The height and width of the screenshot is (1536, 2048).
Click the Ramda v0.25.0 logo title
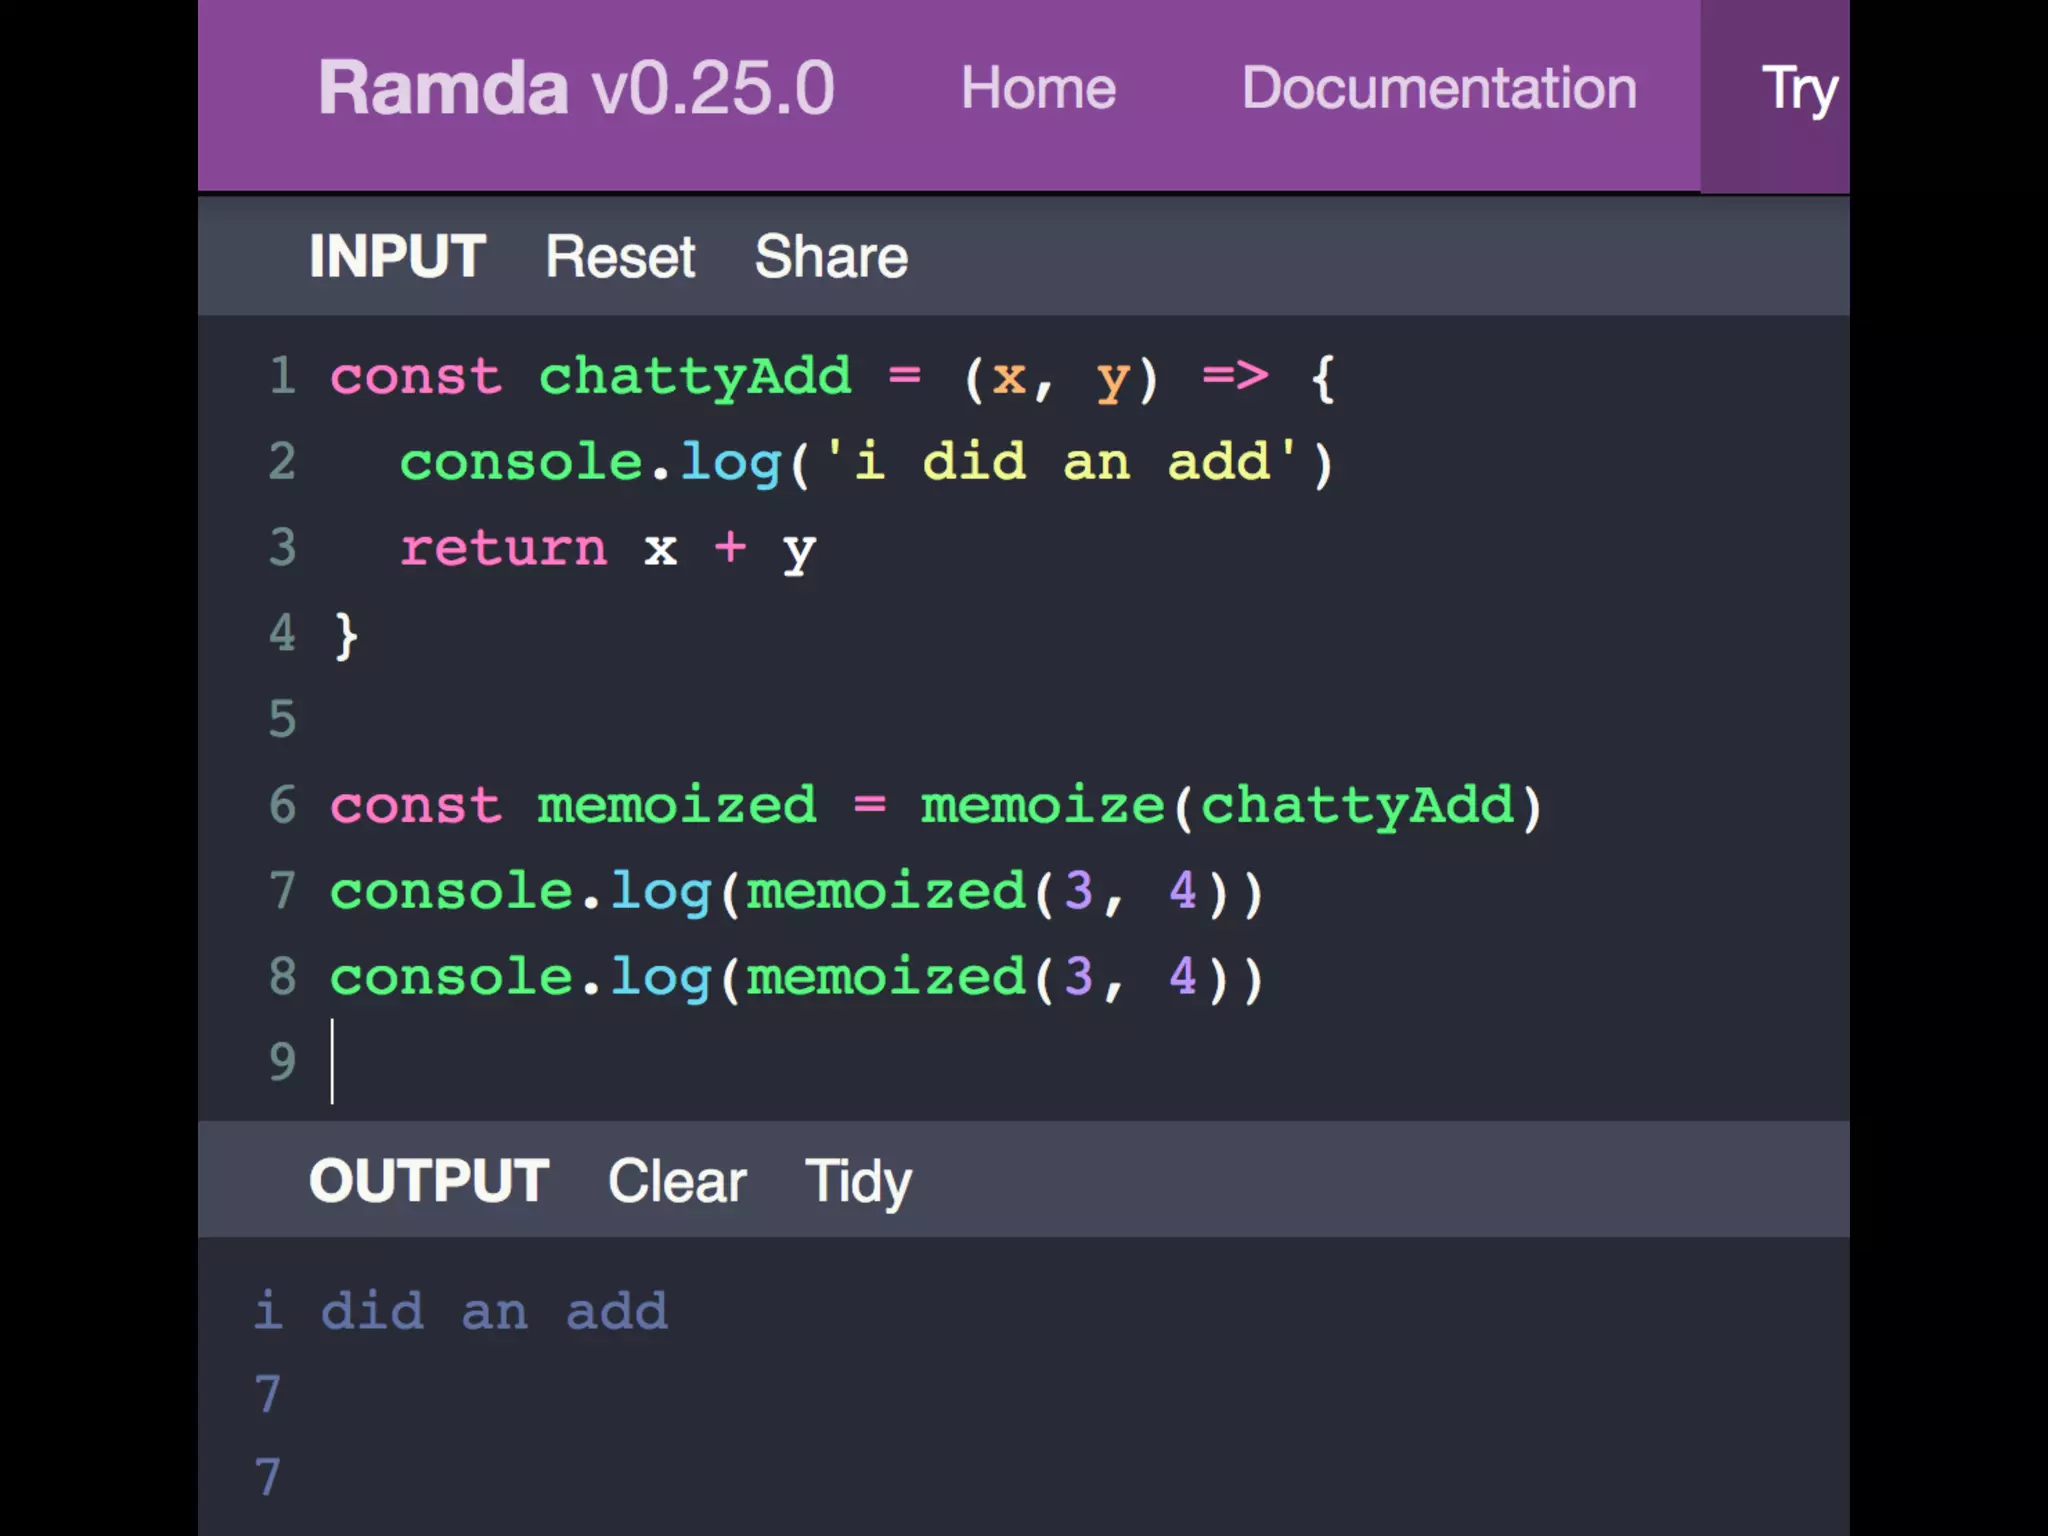point(575,88)
